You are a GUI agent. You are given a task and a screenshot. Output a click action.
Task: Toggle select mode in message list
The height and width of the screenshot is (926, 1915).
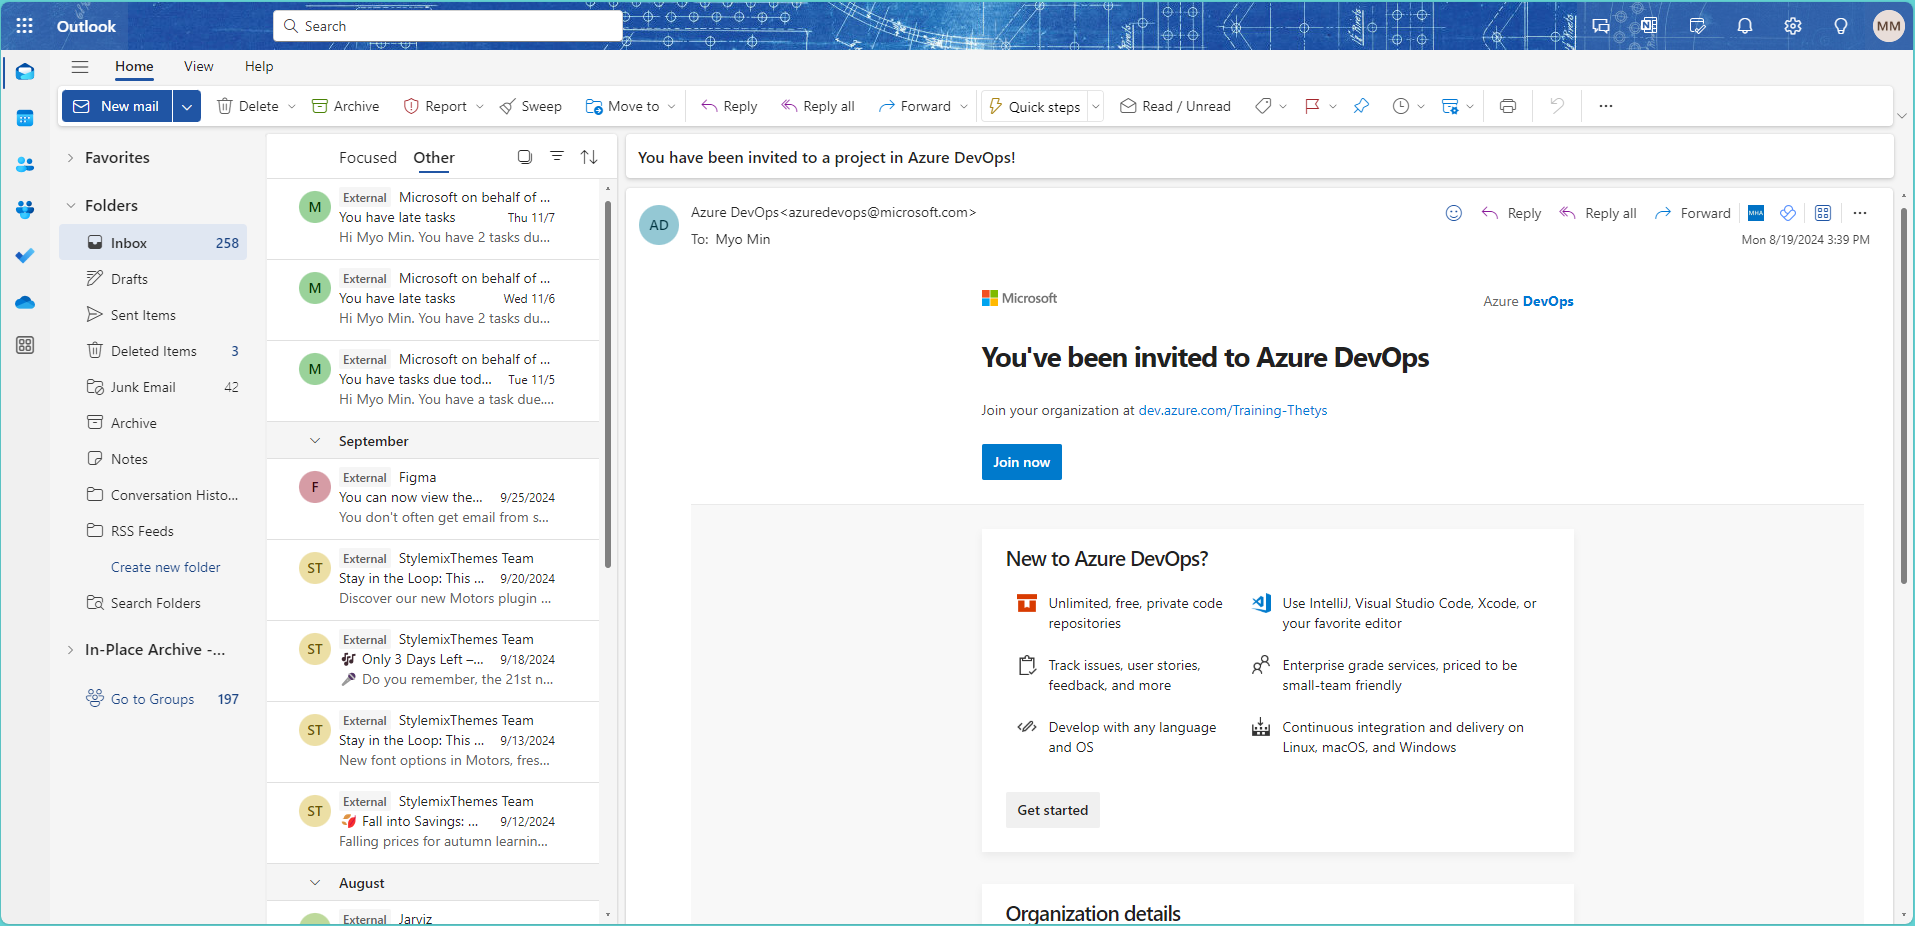[x=525, y=157]
